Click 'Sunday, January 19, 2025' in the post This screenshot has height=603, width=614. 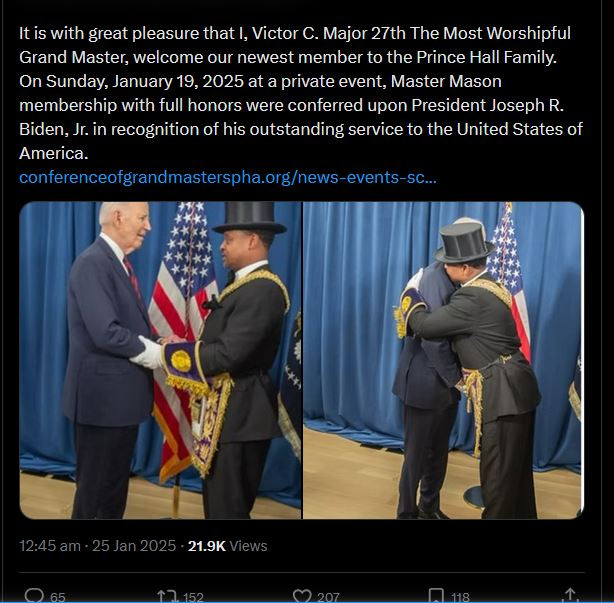[146, 81]
